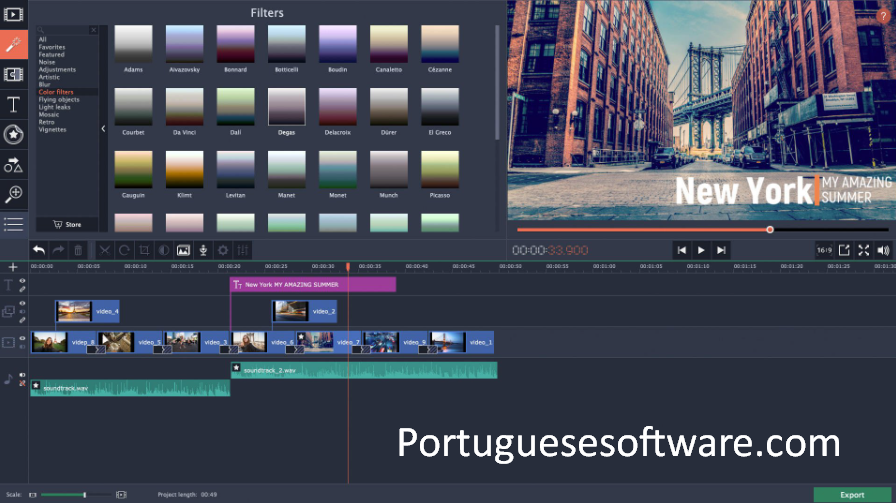This screenshot has height=503, width=896.
Task: Open the filter Store button
Action: click(x=67, y=224)
